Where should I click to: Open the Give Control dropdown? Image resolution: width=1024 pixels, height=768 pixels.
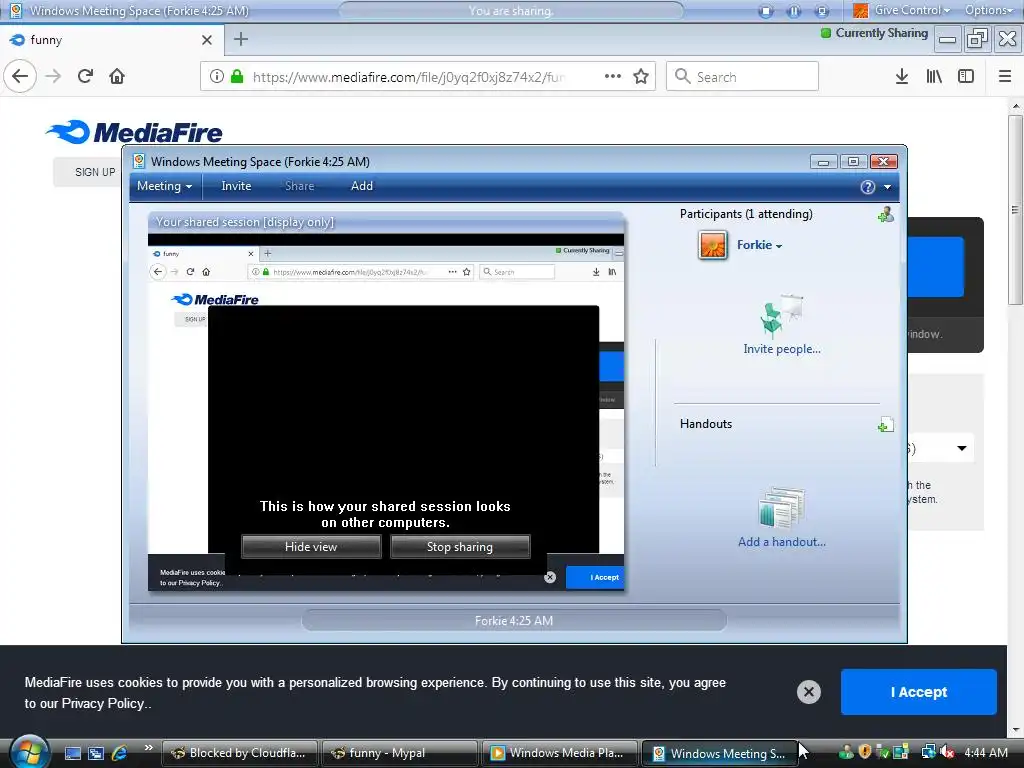(902, 10)
